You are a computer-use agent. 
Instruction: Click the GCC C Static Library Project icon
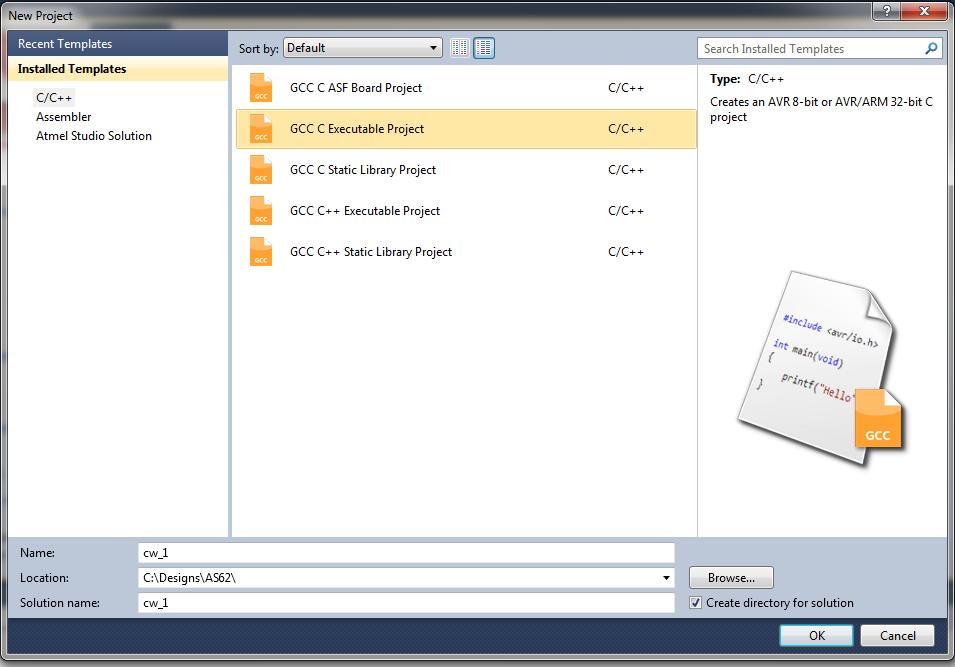tap(261, 169)
